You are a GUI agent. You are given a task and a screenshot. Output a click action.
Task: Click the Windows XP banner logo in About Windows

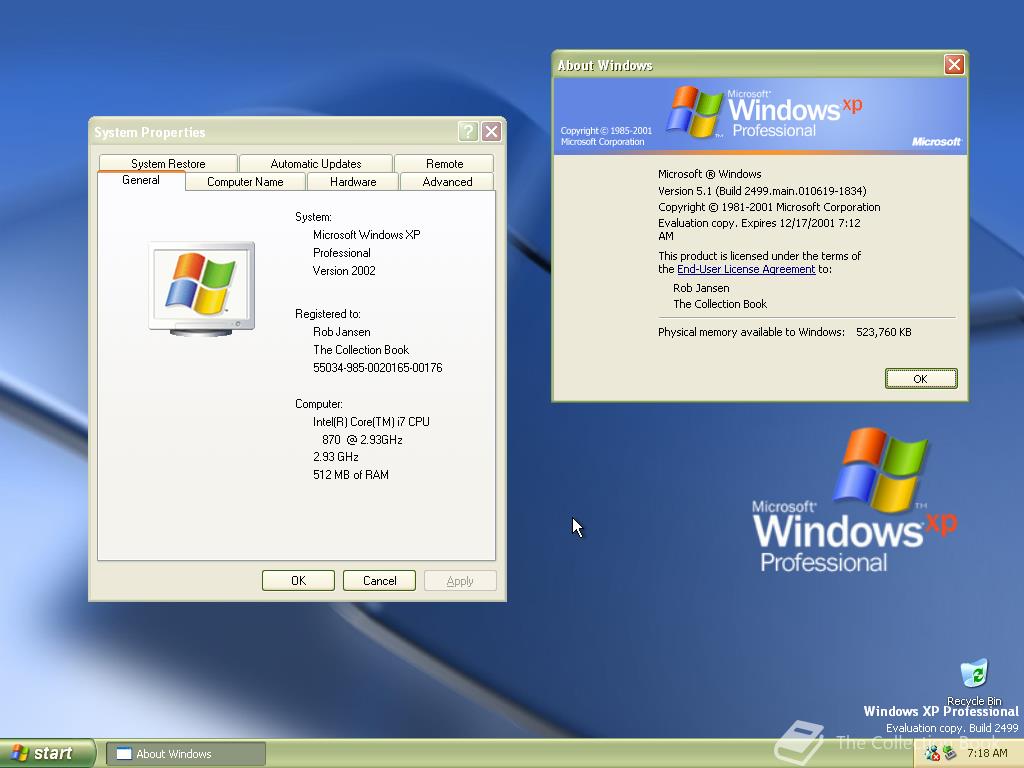click(x=763, y=112)
